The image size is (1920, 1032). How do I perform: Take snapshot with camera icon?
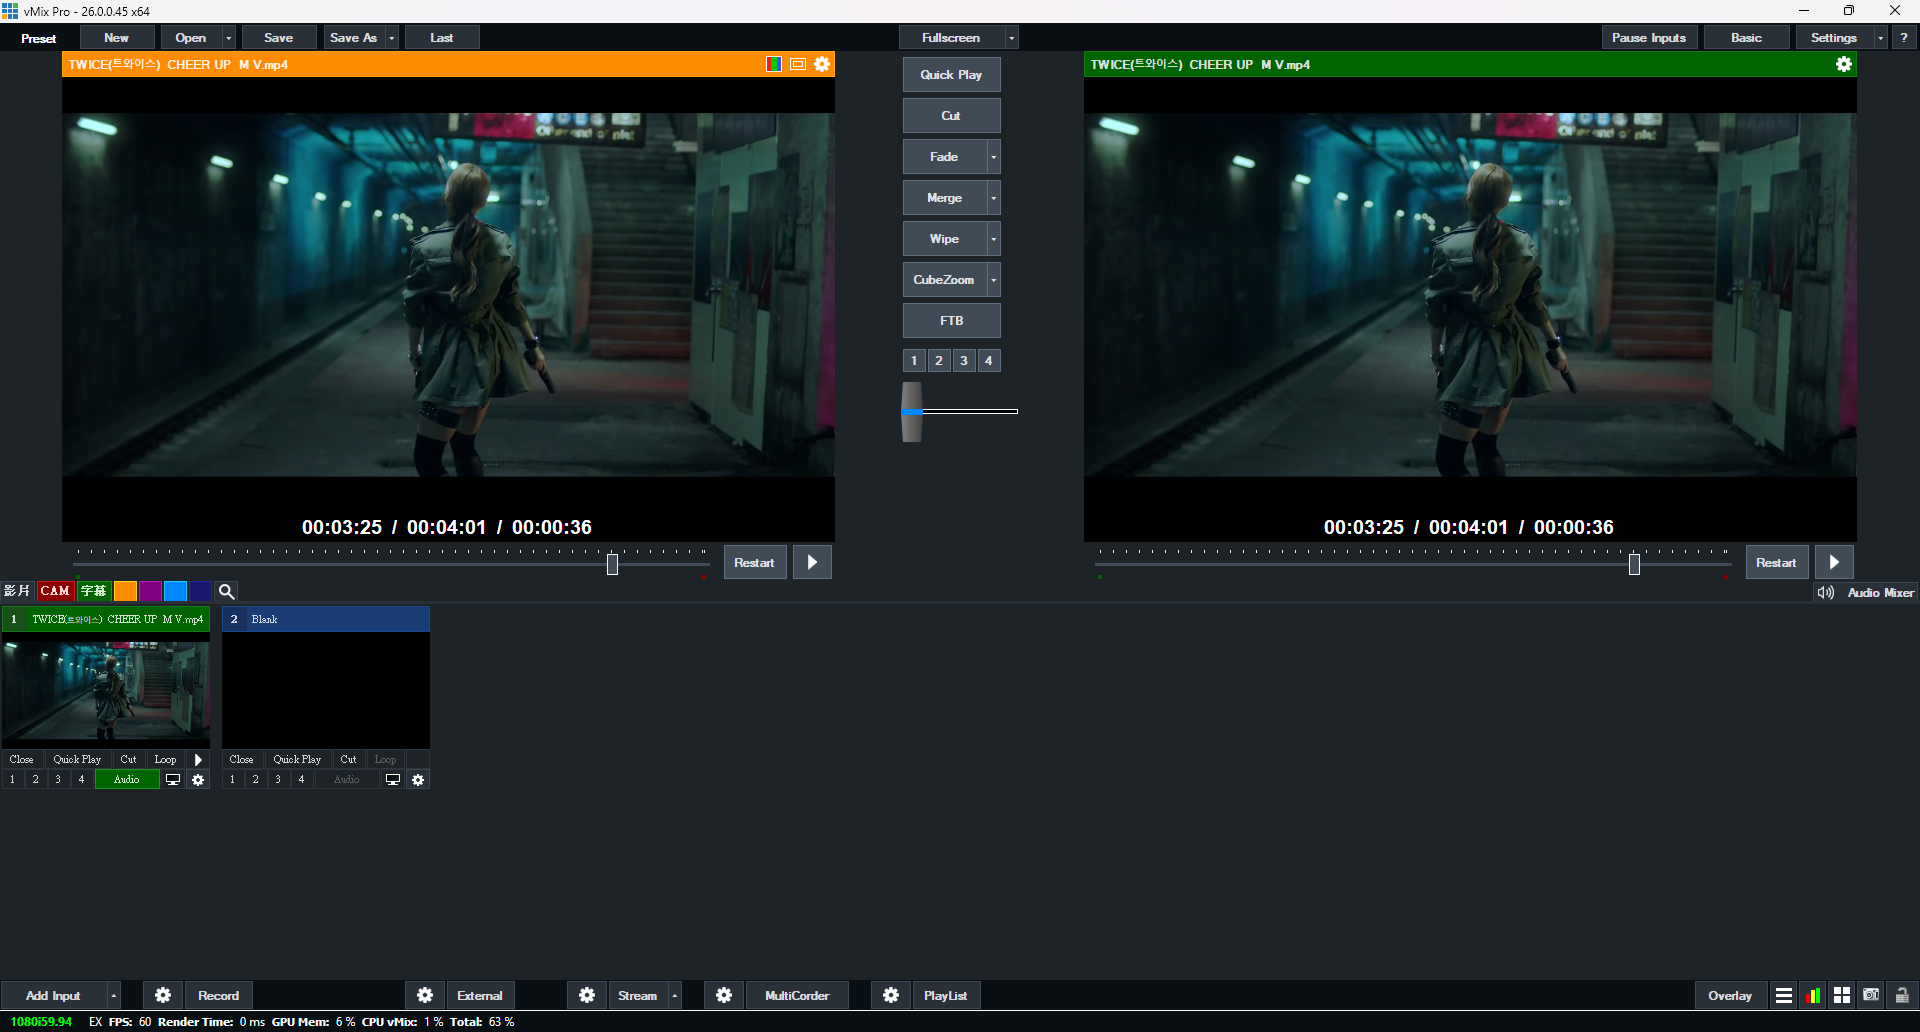[1871, 995]
